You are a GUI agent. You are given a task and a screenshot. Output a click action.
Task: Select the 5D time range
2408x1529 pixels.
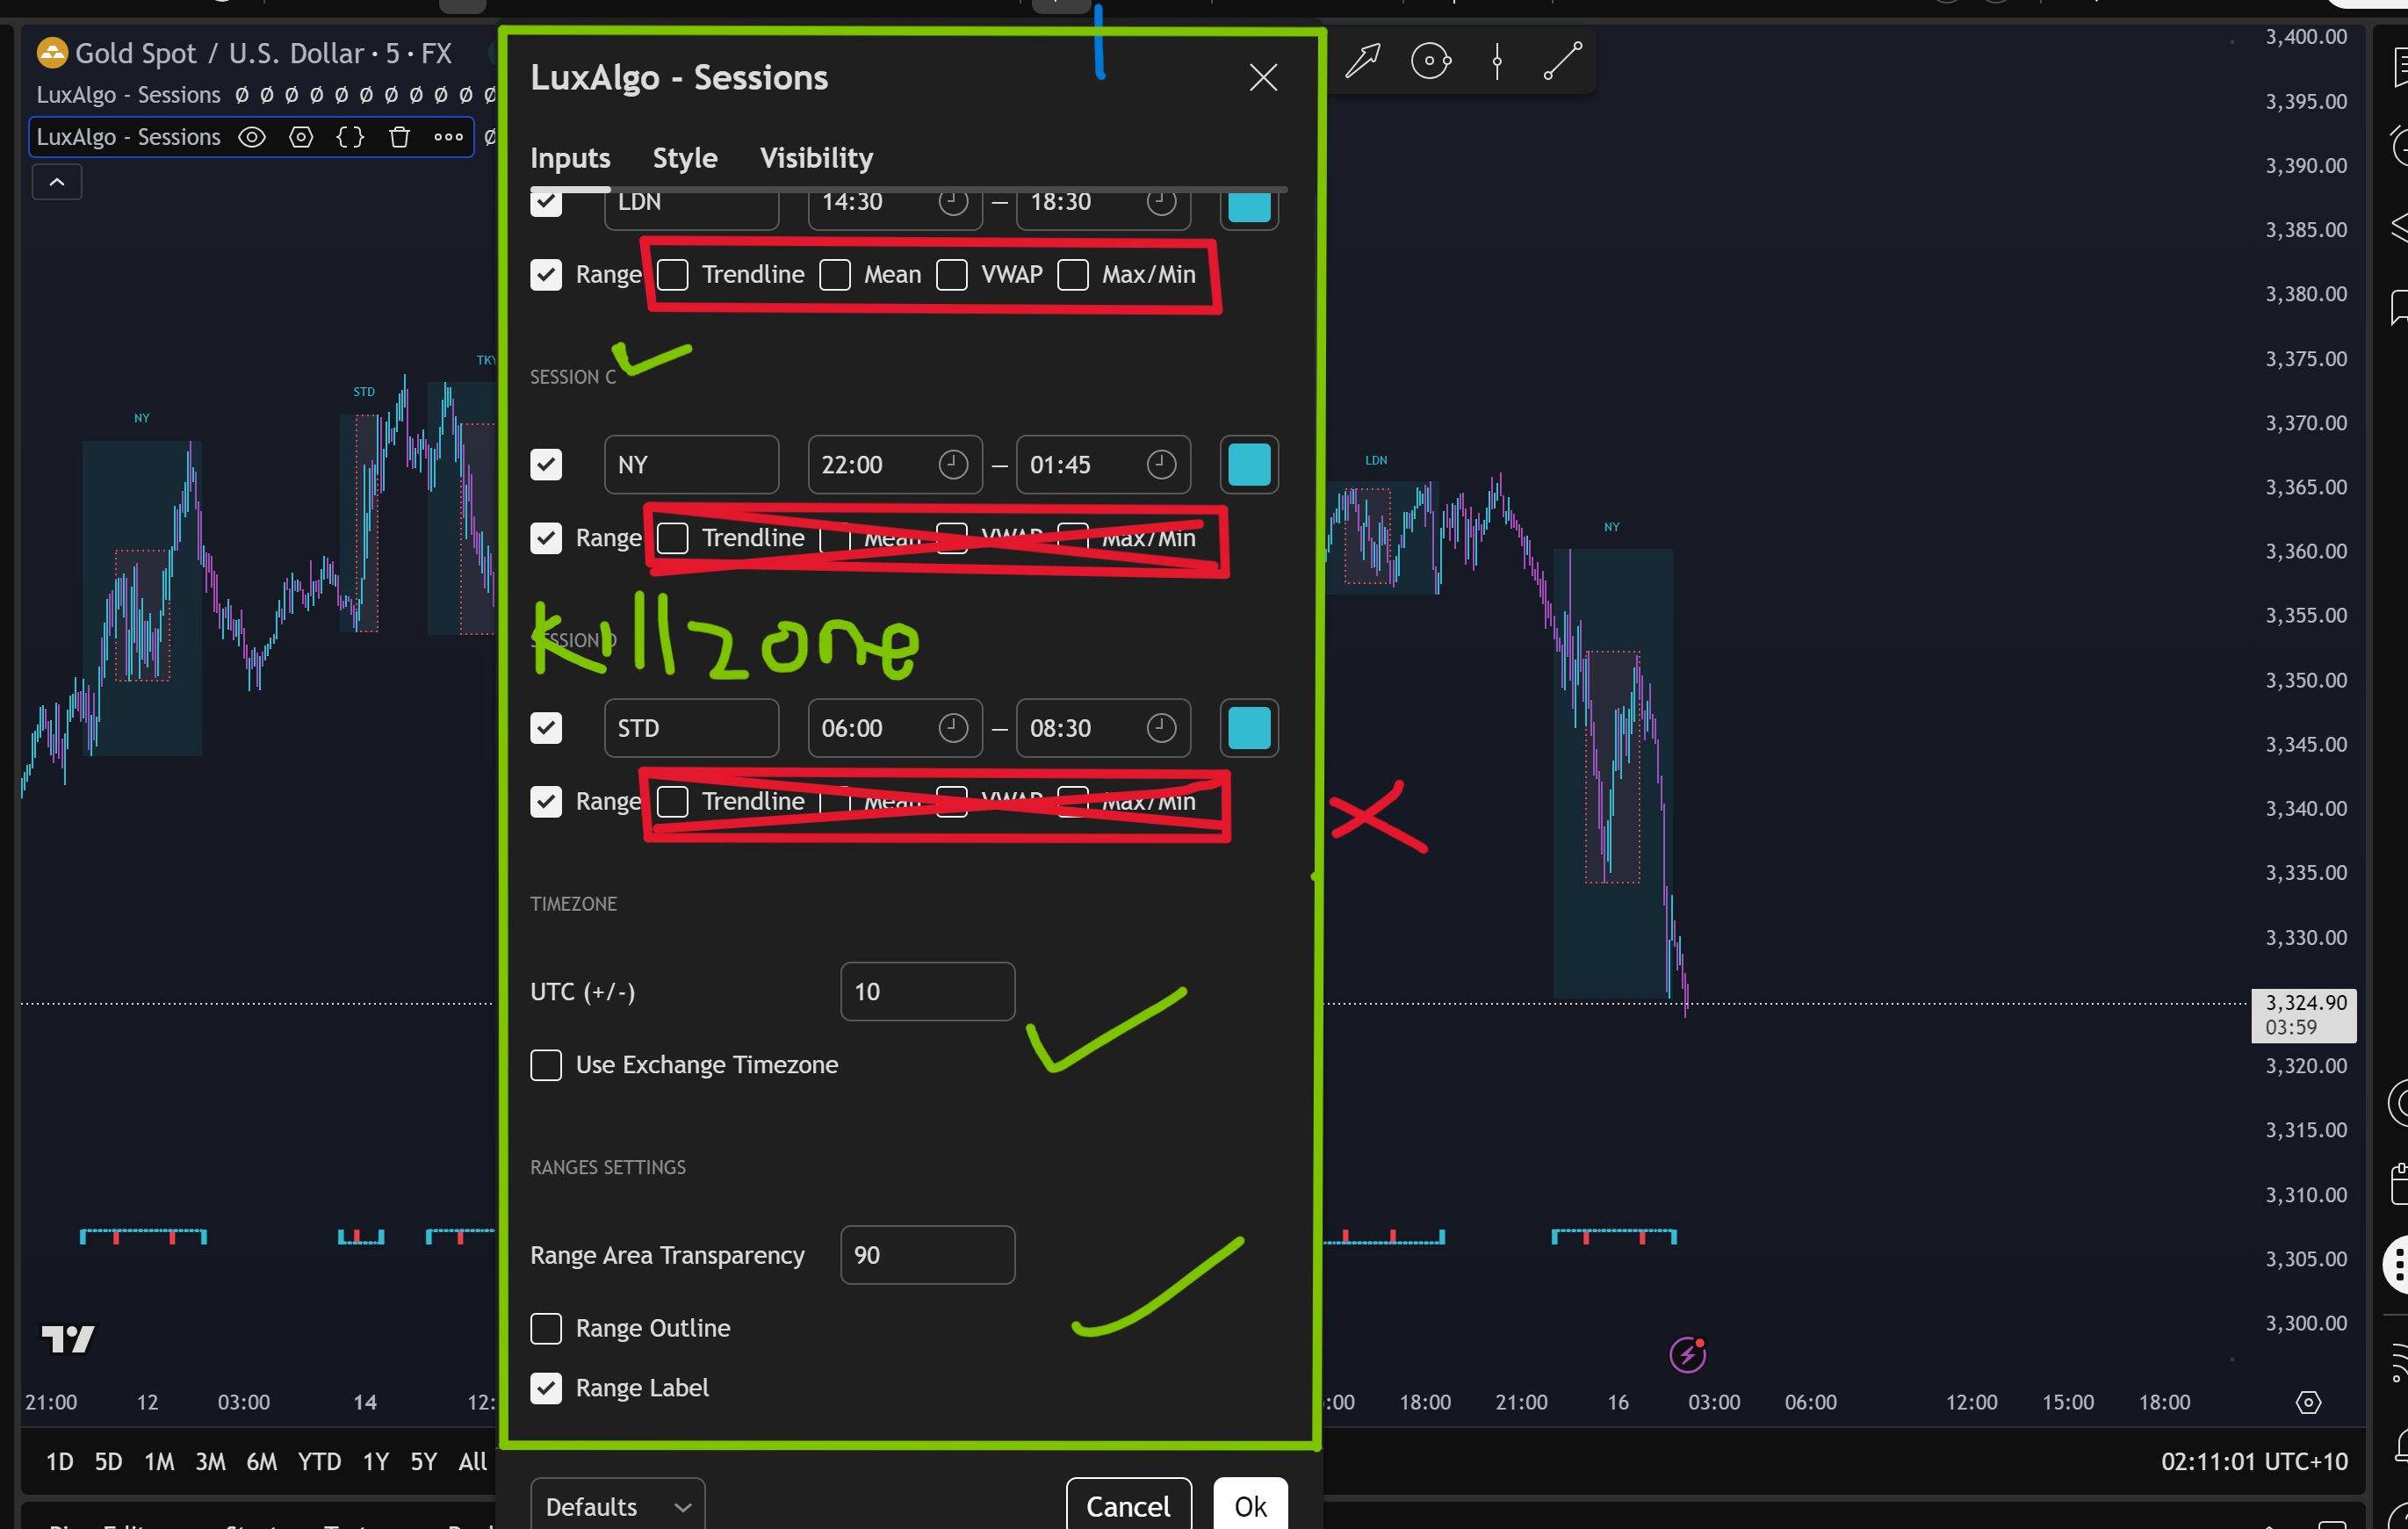click(x=108, y=1462)
